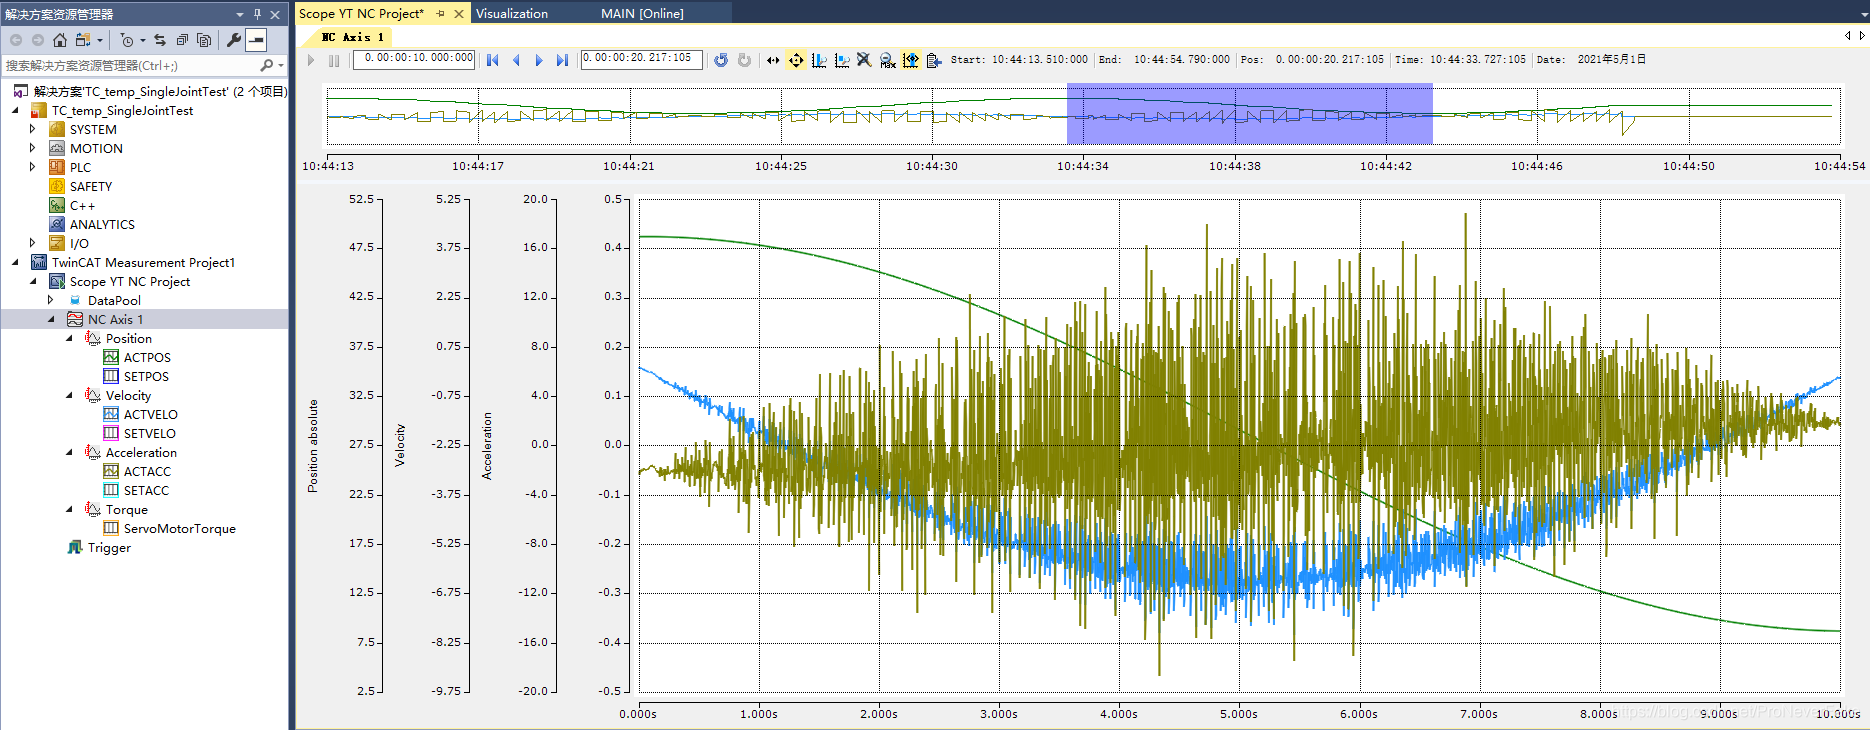Click the Collapse All icon
Image resolution: width=1870 pixels, height=730 pixels.
(x=182, y=40)
